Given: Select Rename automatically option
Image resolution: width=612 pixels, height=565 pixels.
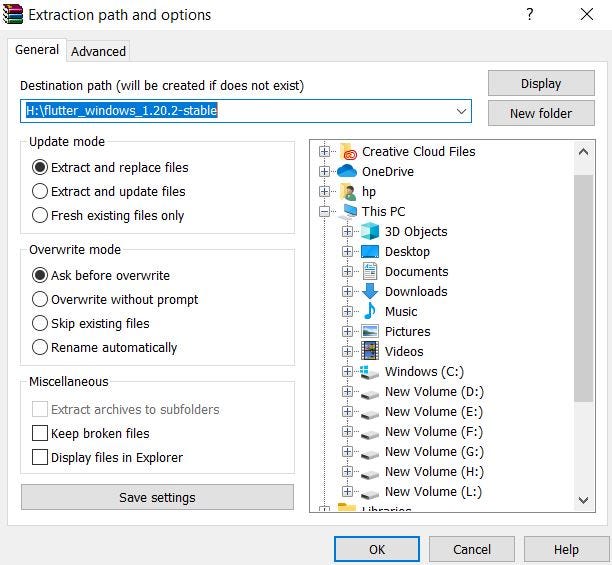Looking at the screenshot, I should [x=40, y=347].
